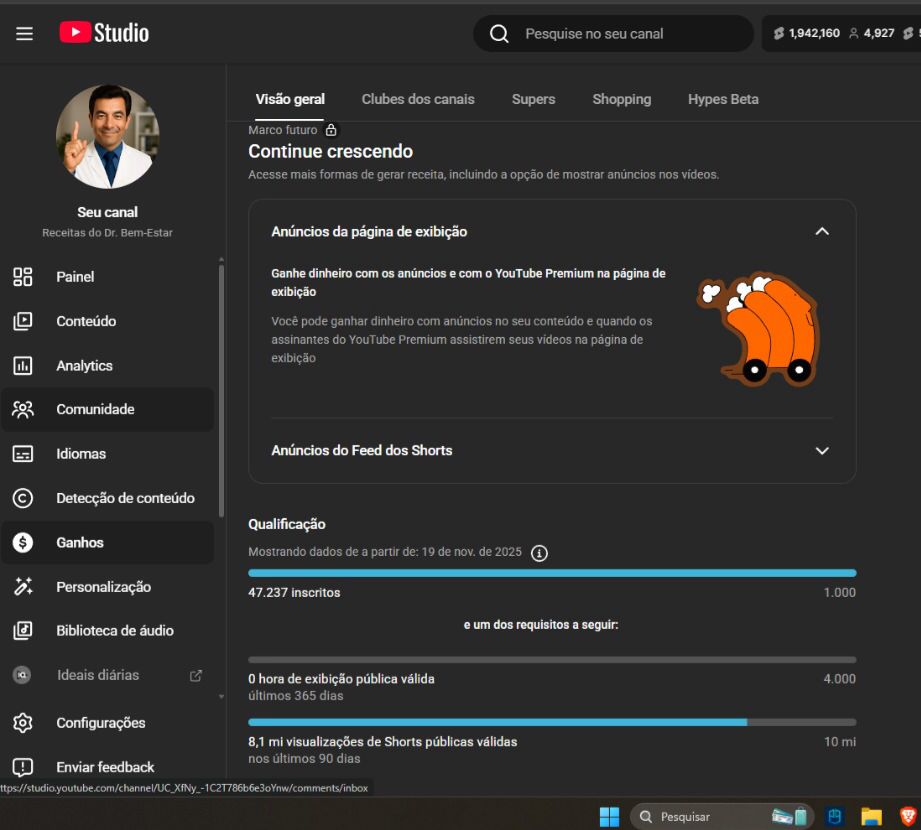Screen dimensions: 921x830
Task: Open Configurações gear icon
Action: 23,723
